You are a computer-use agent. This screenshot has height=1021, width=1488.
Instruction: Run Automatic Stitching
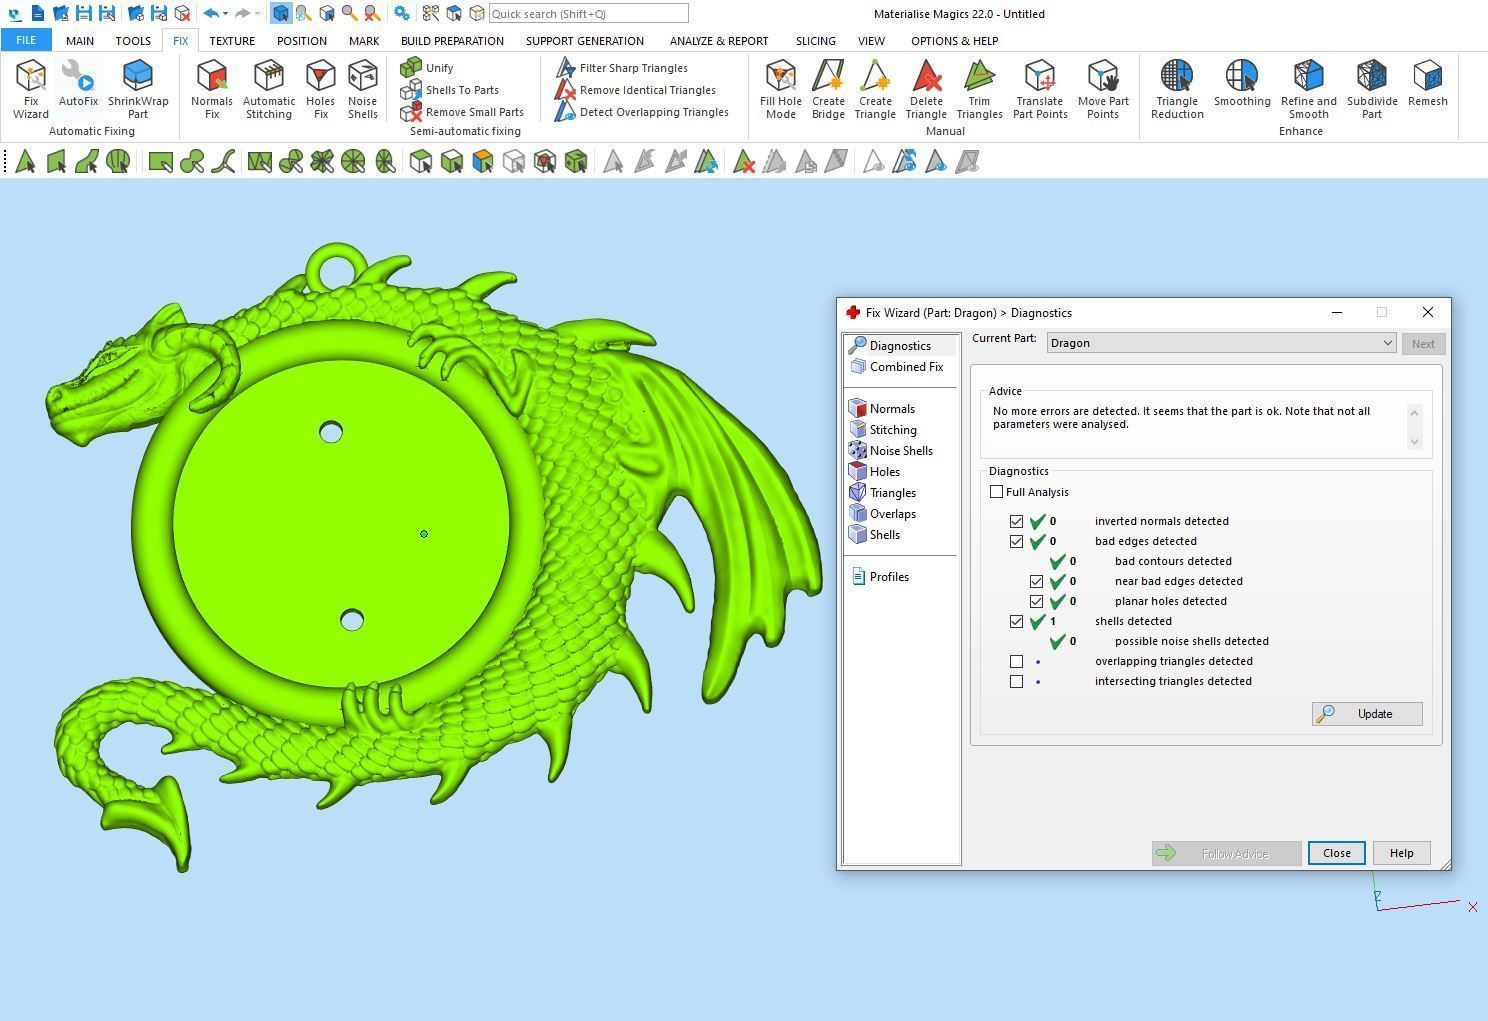click(x=269, y=89)
